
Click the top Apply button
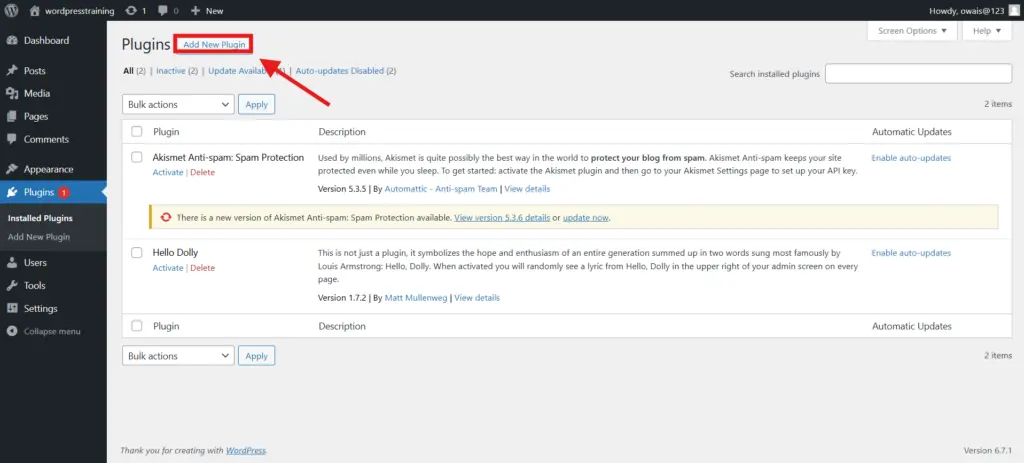(257, 104)
